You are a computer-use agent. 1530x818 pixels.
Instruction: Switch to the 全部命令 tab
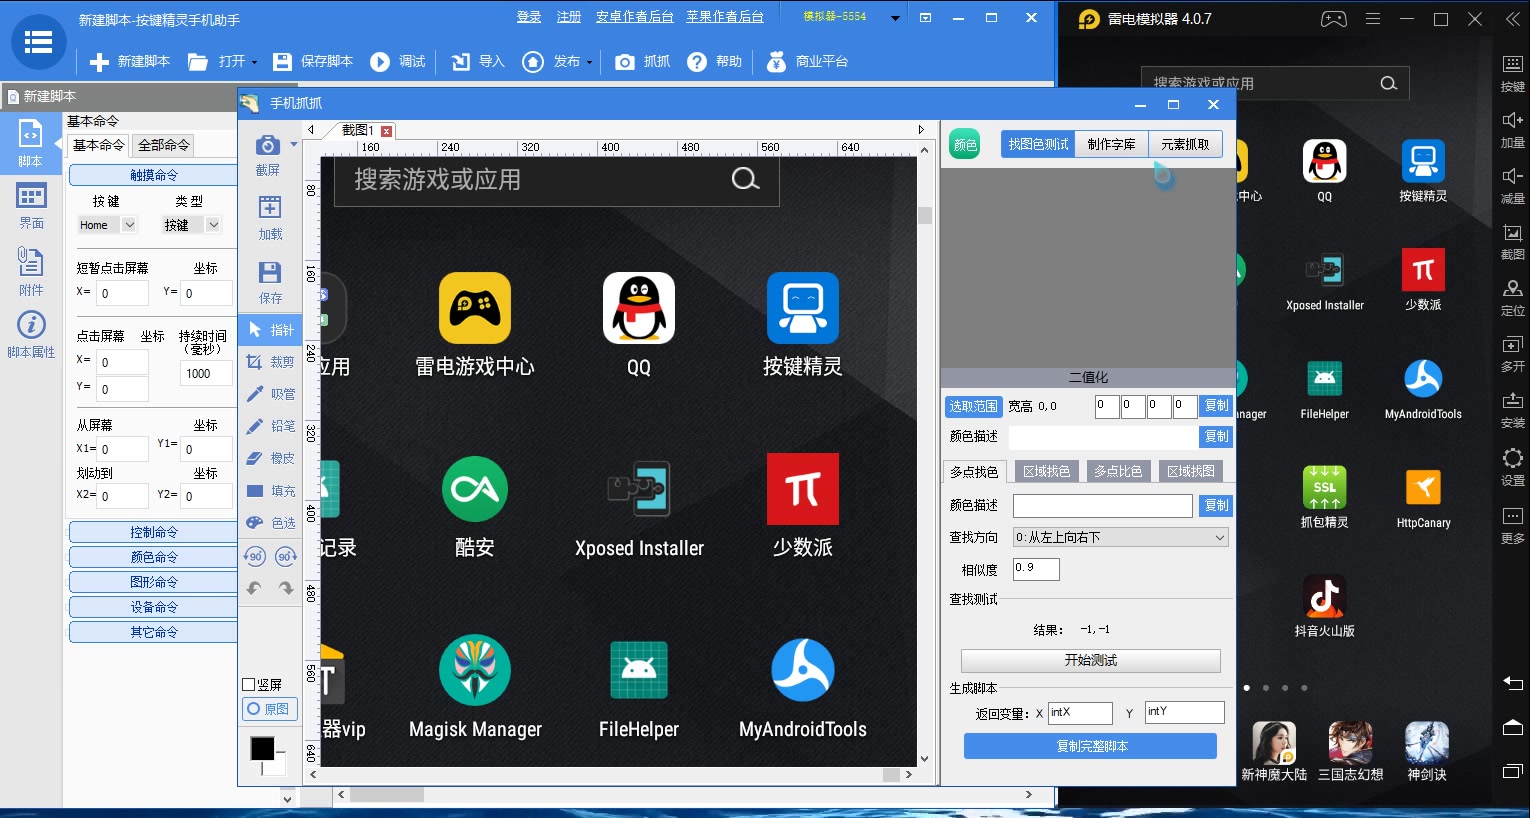point(164,145)
